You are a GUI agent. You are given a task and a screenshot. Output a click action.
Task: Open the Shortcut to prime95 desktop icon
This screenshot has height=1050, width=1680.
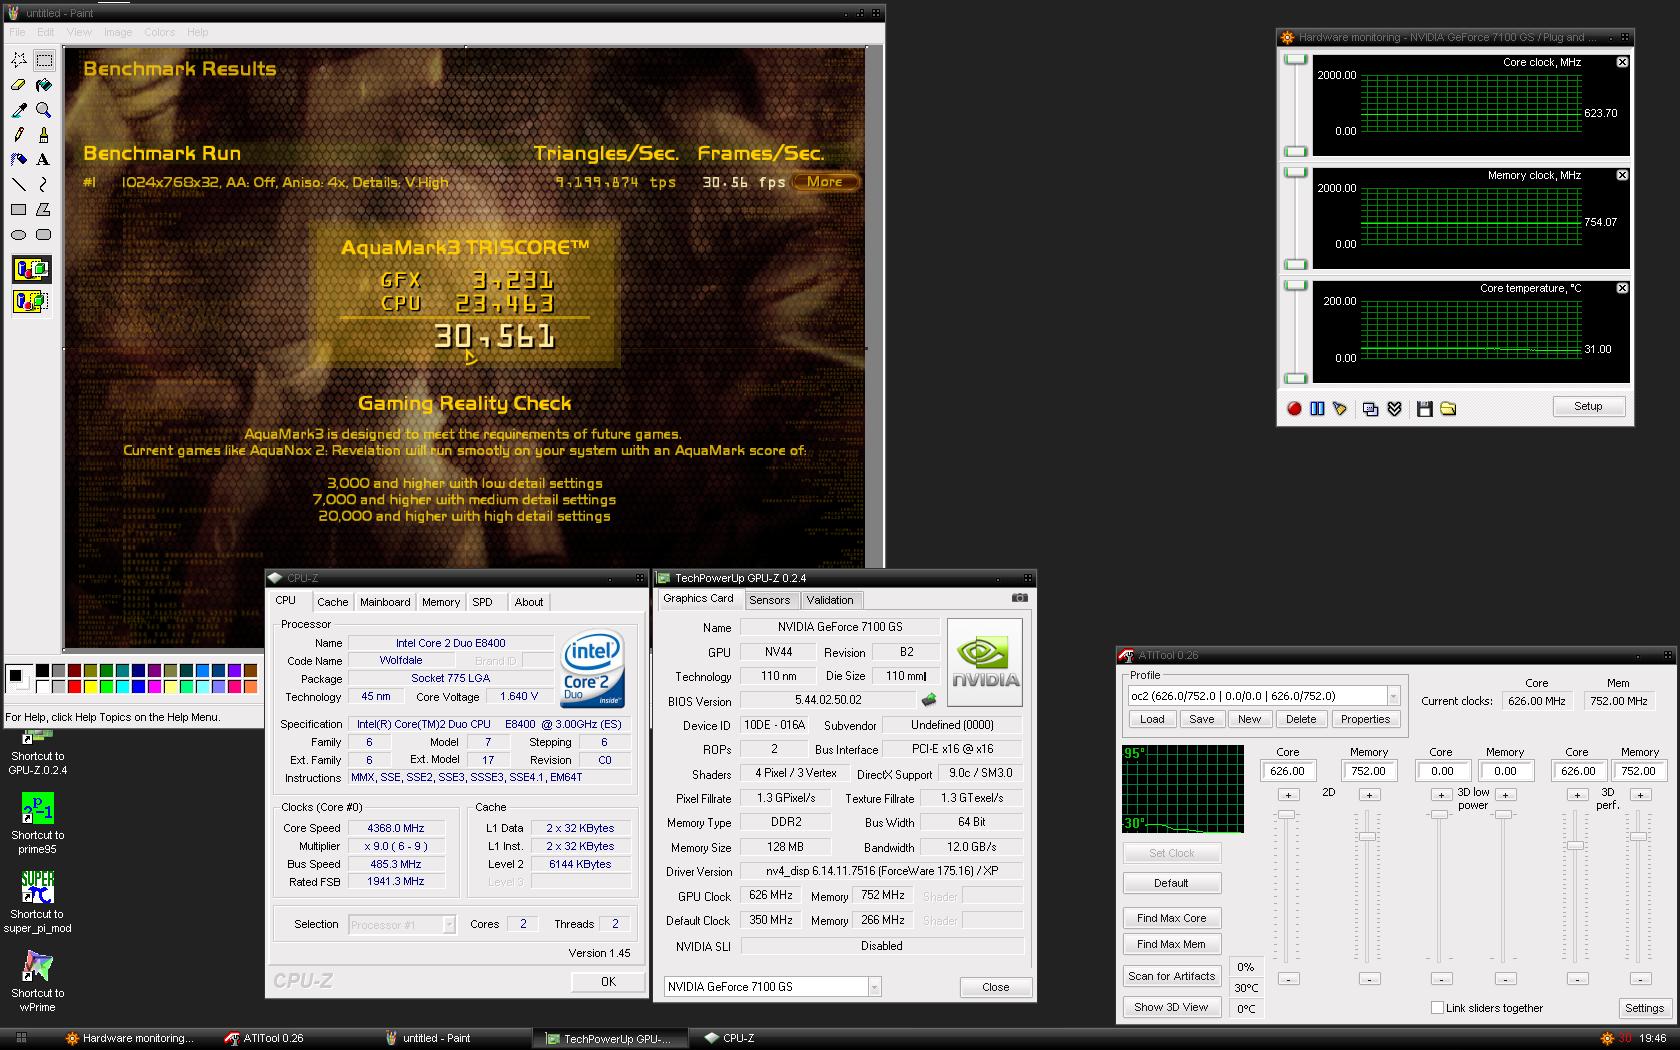(38, 822)
